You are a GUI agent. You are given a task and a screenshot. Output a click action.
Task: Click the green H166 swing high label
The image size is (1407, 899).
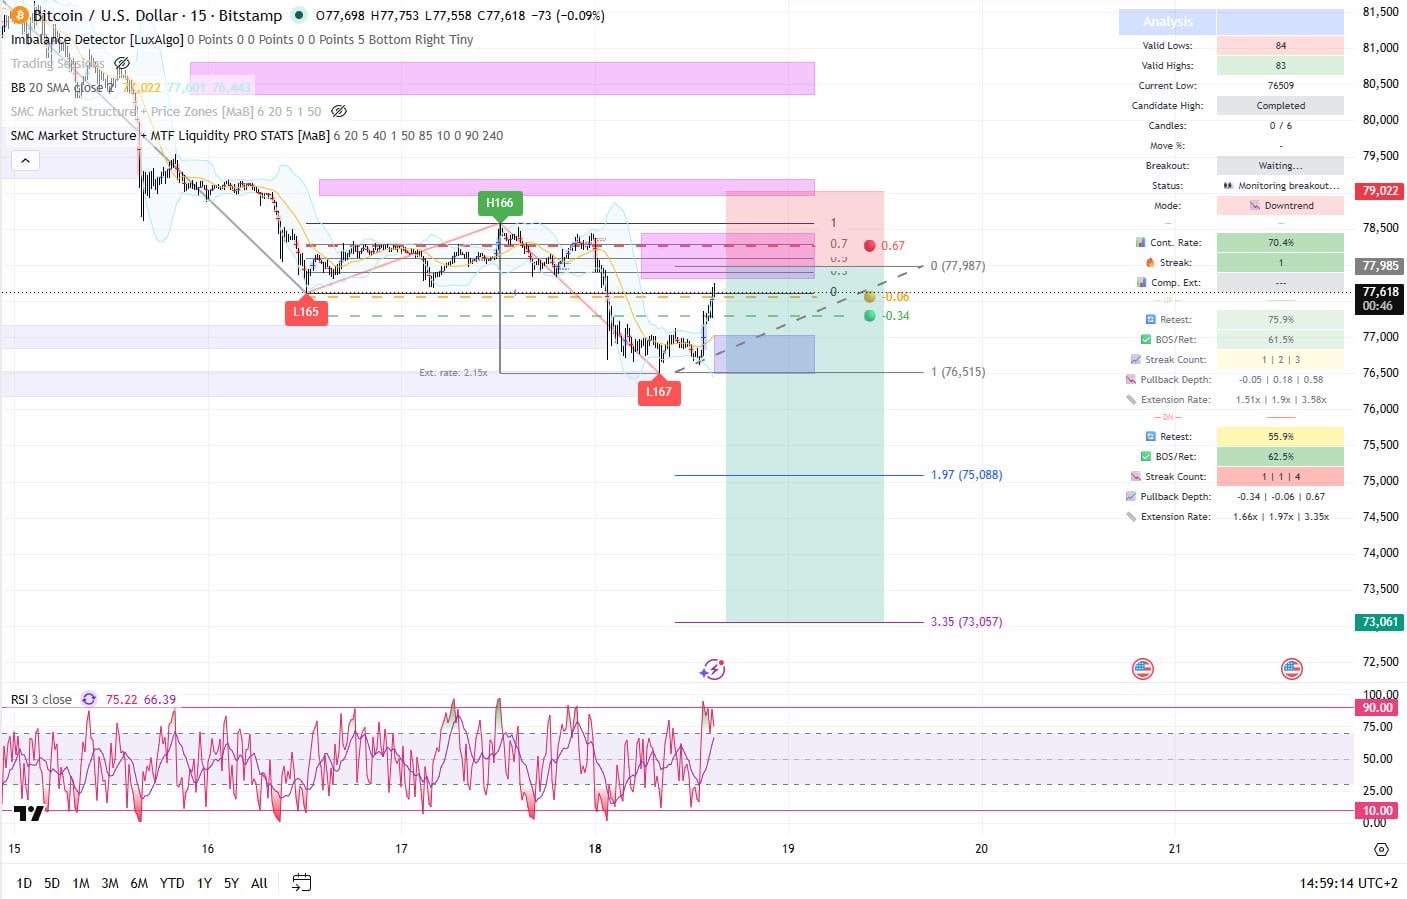[x=499, y=204]
